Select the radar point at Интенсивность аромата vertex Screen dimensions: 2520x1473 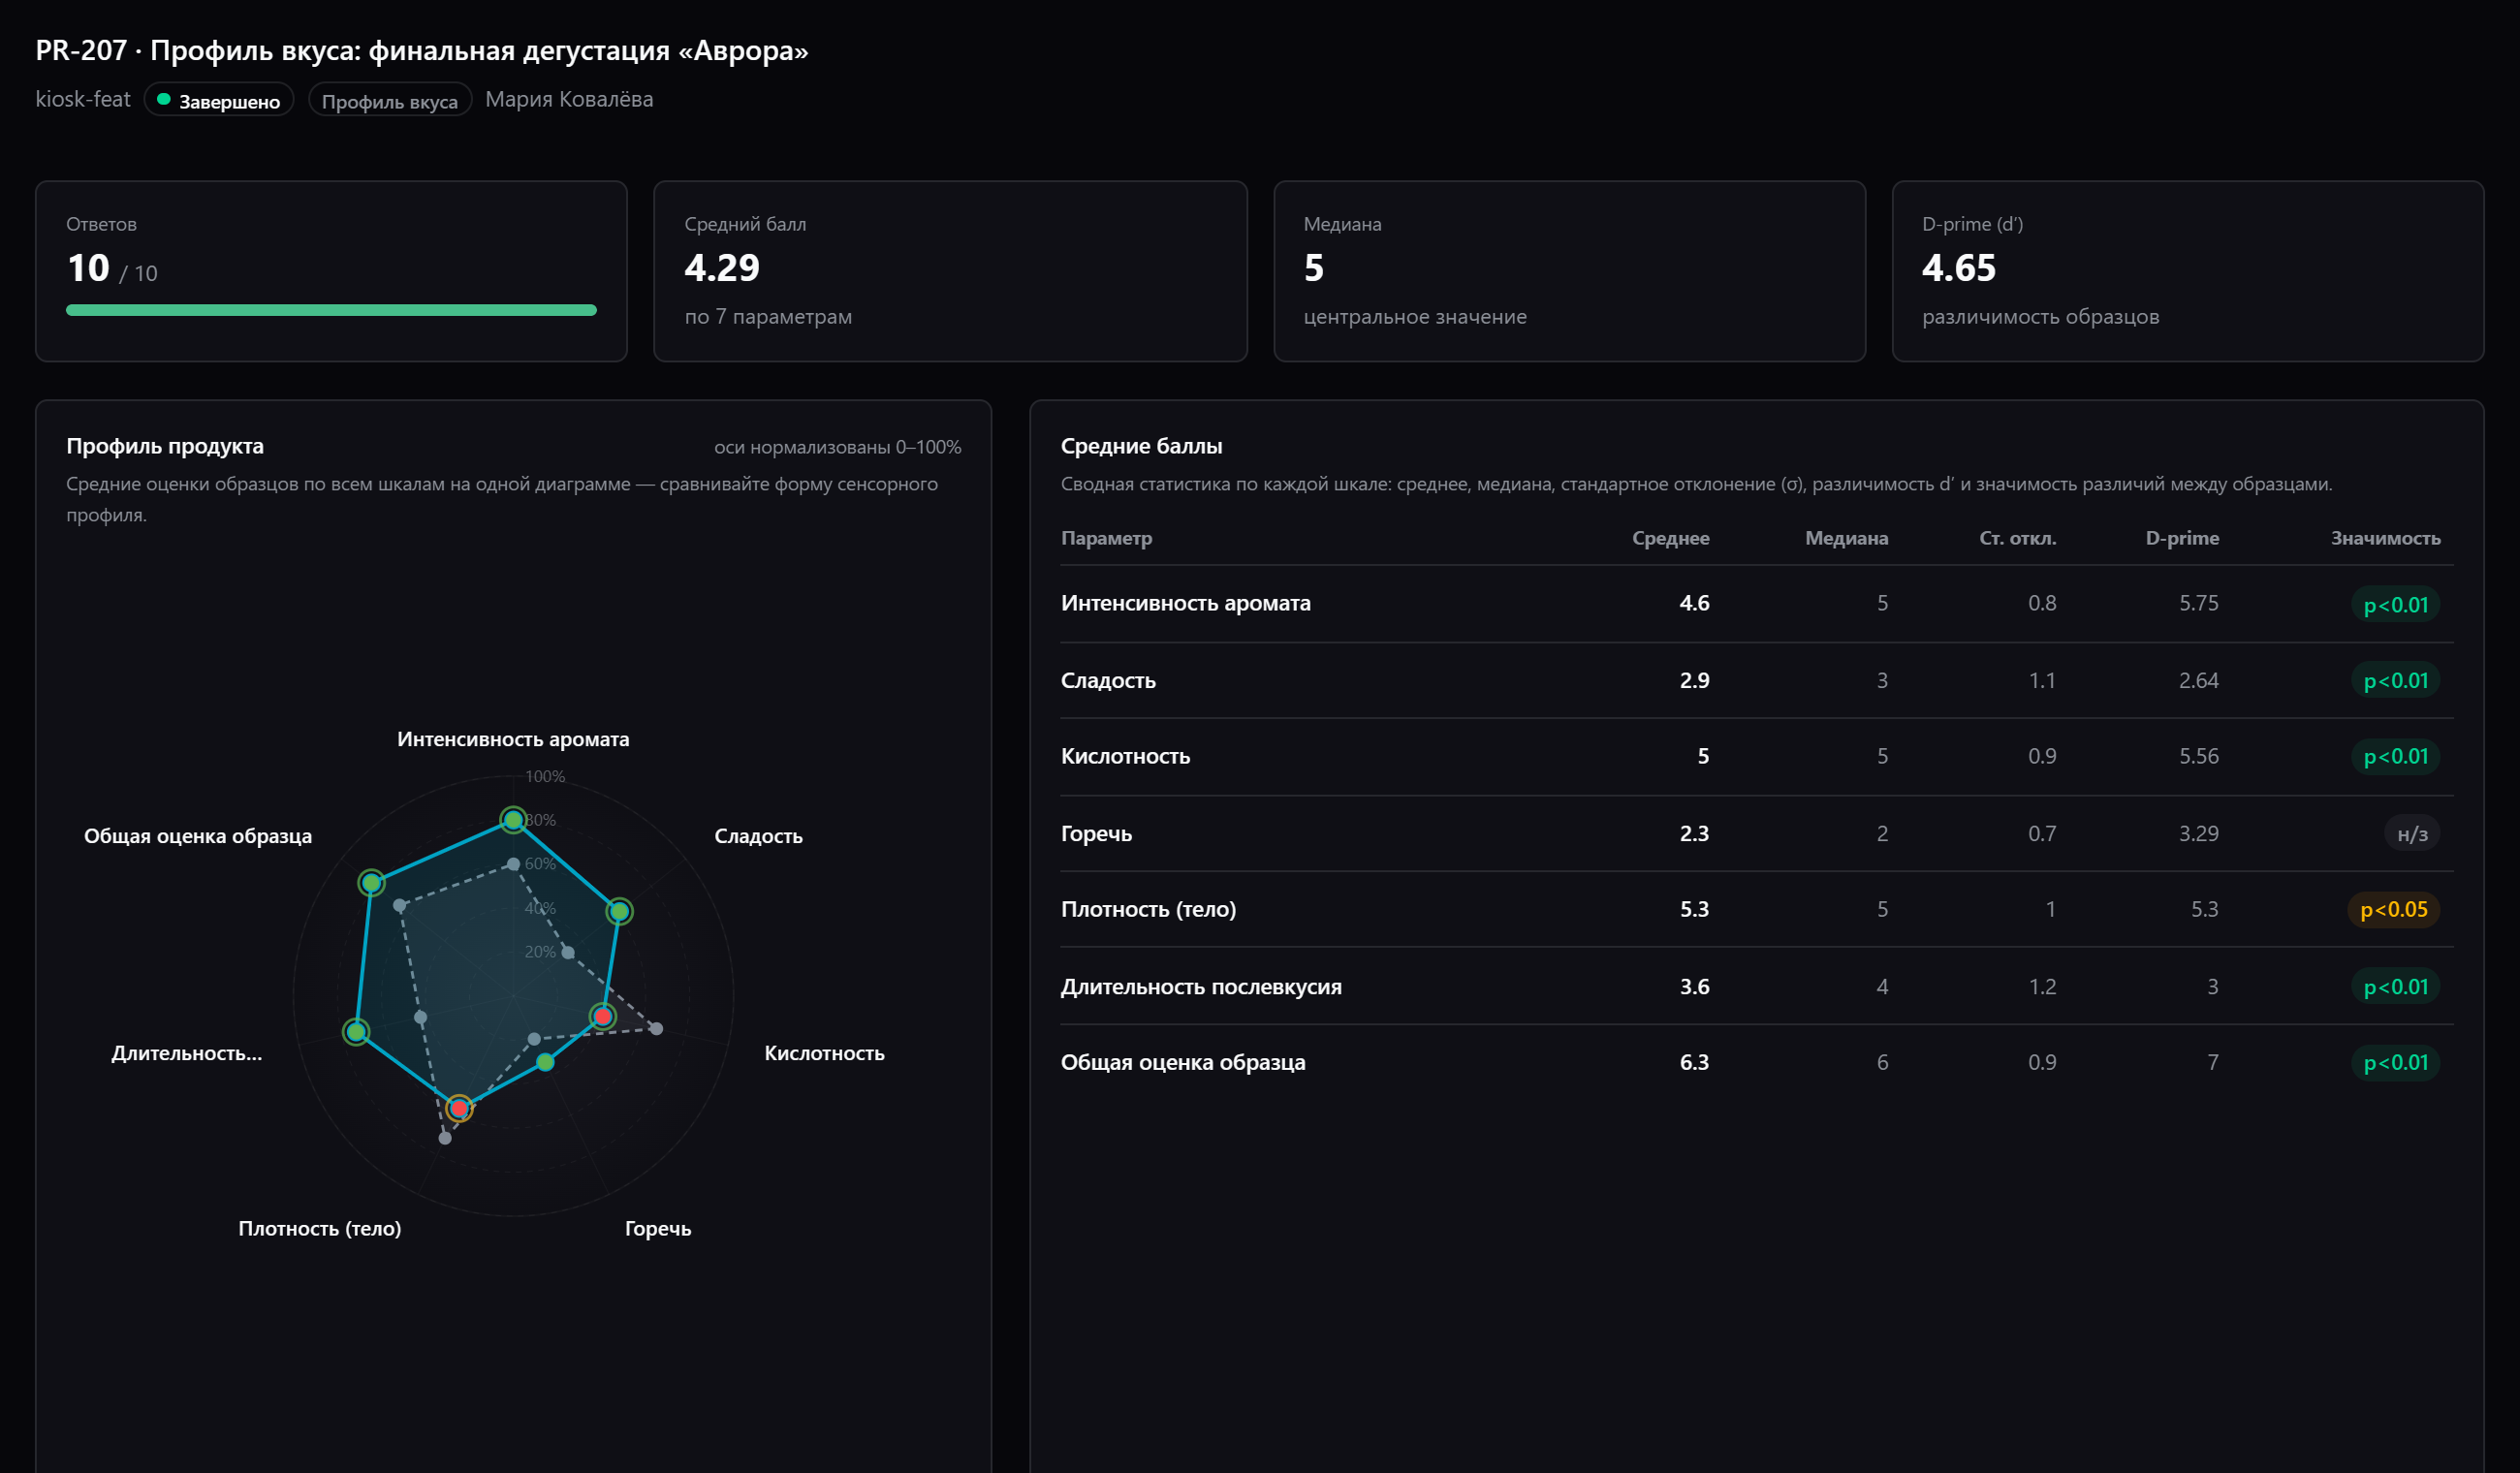click(513, 821)
